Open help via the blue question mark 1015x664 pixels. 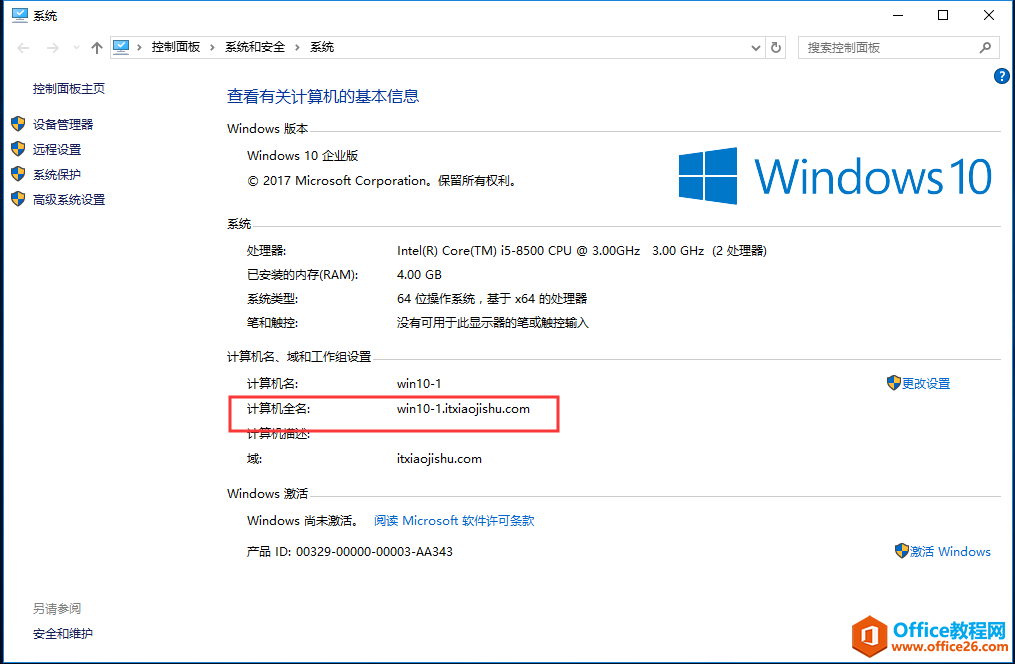(x=1001, y=76)
